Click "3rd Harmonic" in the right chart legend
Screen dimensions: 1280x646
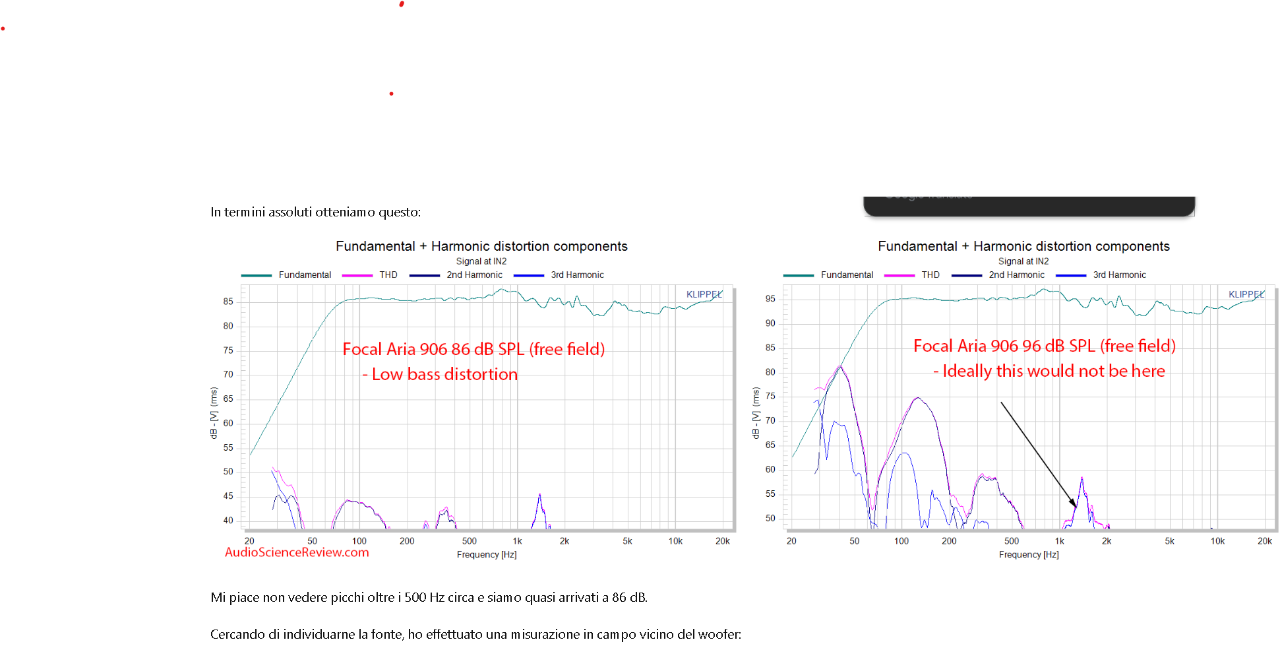1119,275
